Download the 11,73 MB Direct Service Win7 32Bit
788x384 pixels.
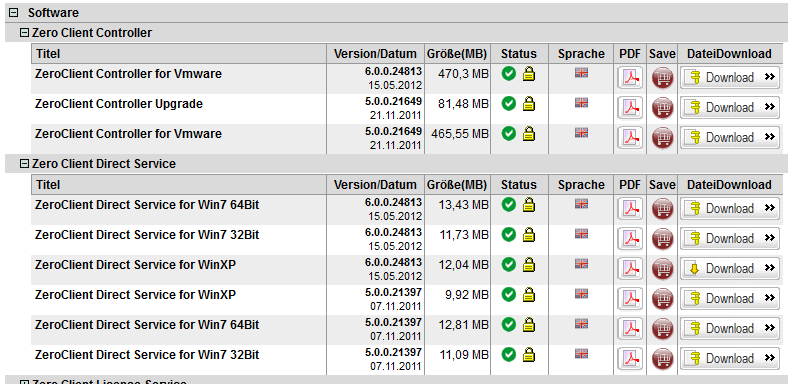pyautogui.click(x=730, y=238)
